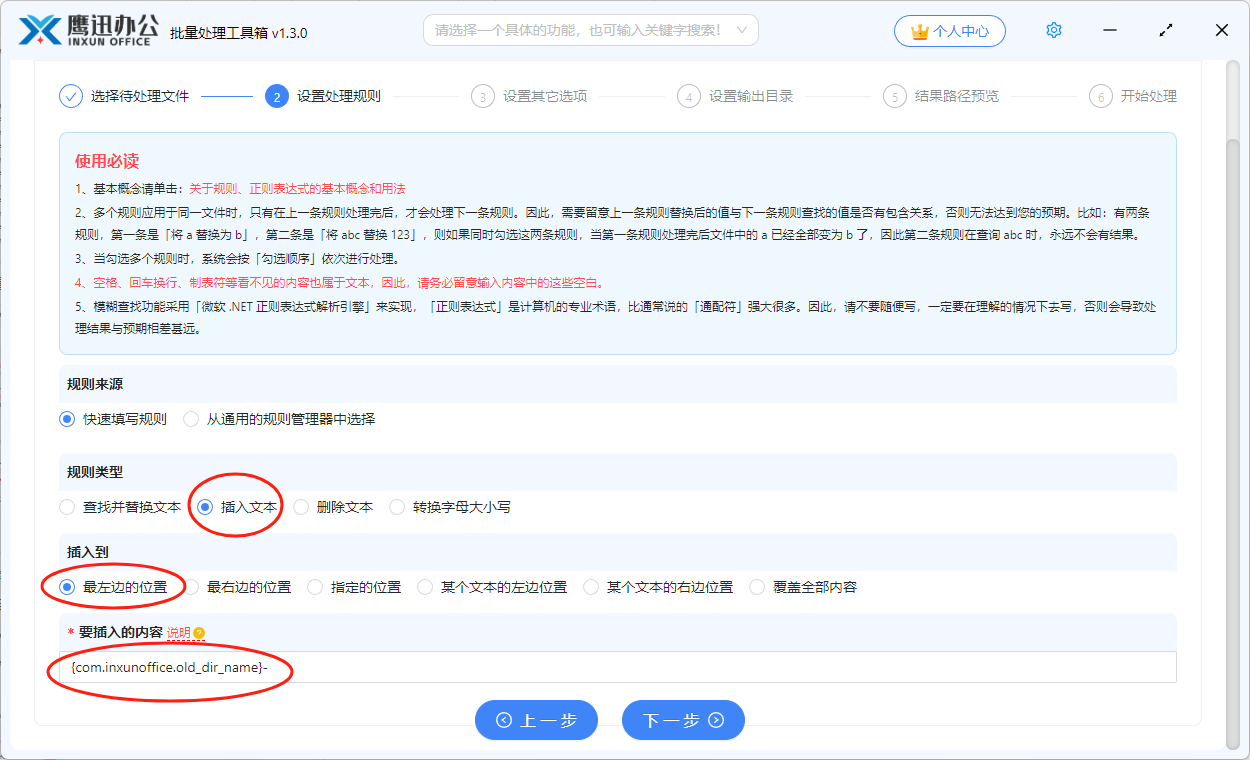Open the 说明 explanation link
1250x760 pixels.
click(177, 633)
